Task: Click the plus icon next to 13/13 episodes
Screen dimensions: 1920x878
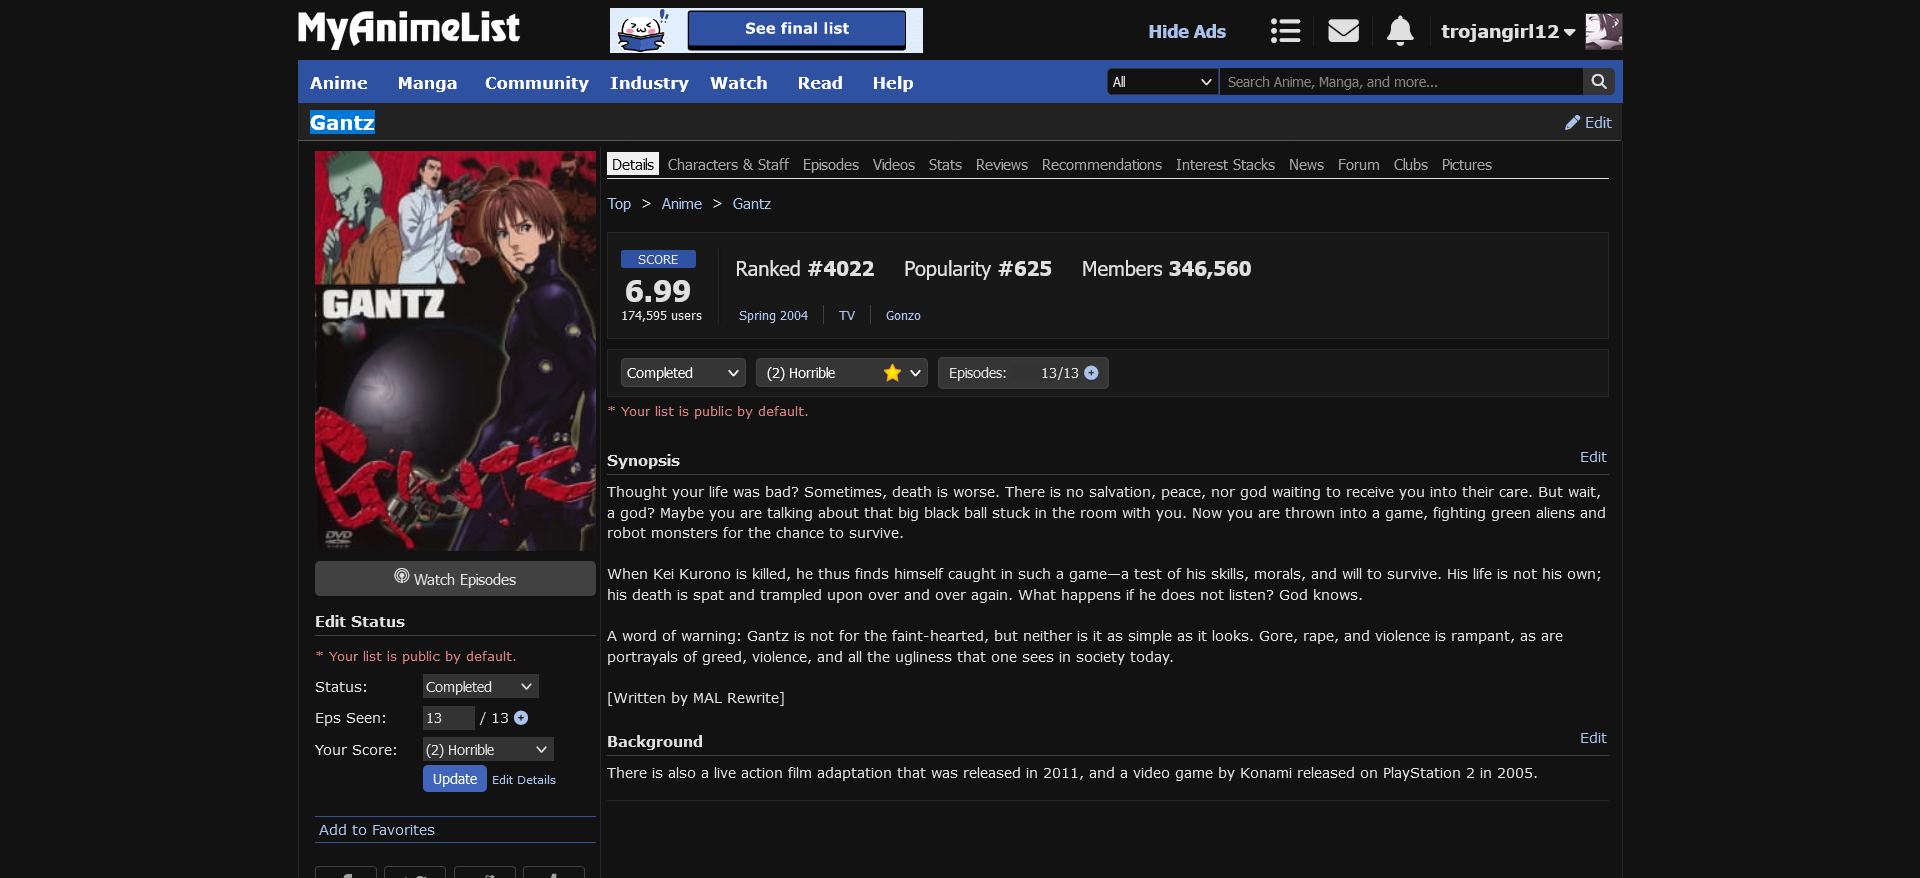Action: coord(1091,373)
